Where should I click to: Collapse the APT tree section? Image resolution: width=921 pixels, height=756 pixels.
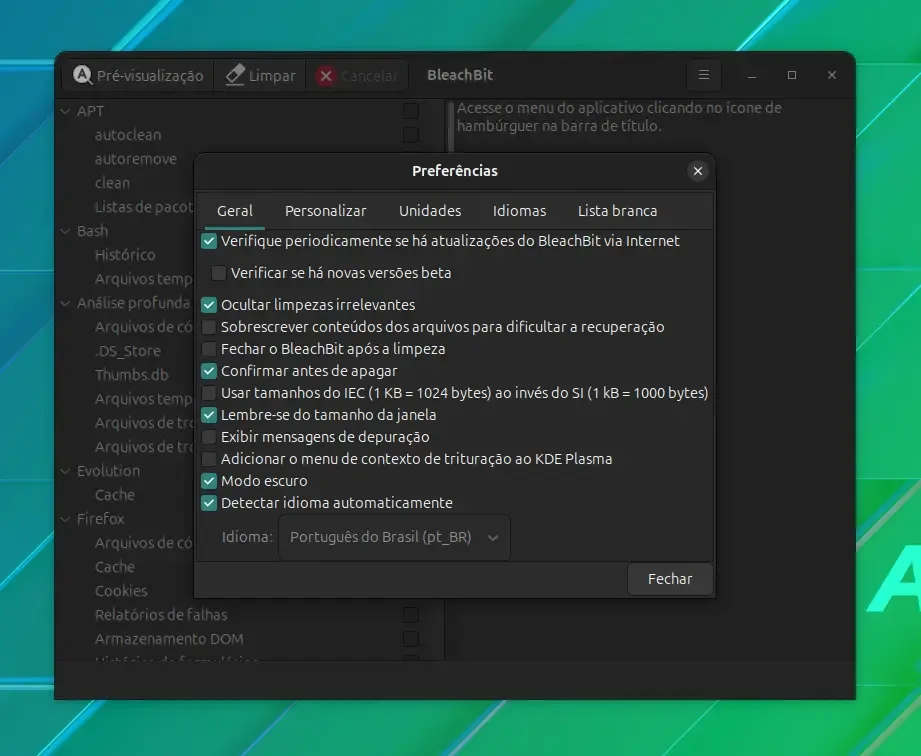(66, 111)
